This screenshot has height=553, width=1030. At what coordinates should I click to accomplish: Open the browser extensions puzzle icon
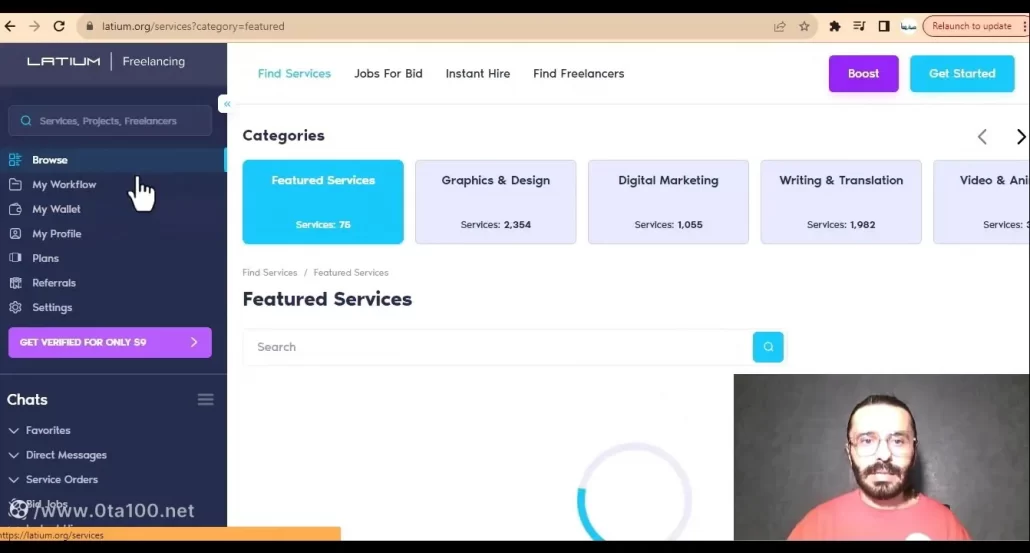(x=835, y=27)
